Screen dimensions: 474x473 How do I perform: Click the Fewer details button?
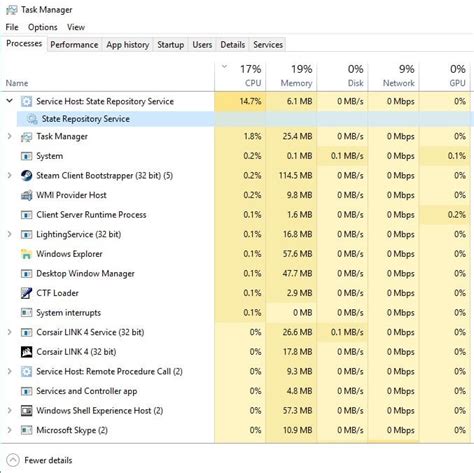point(39,460)
